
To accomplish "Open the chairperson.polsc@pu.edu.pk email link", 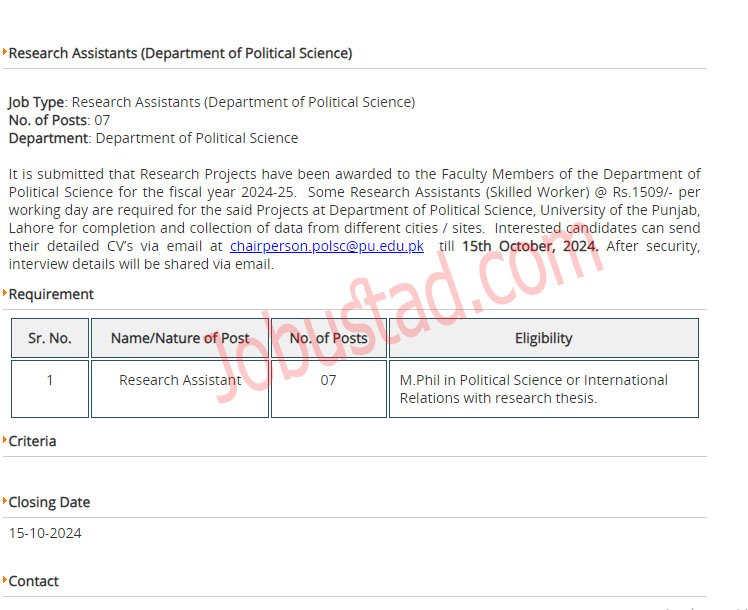I will tap(327, 246).
